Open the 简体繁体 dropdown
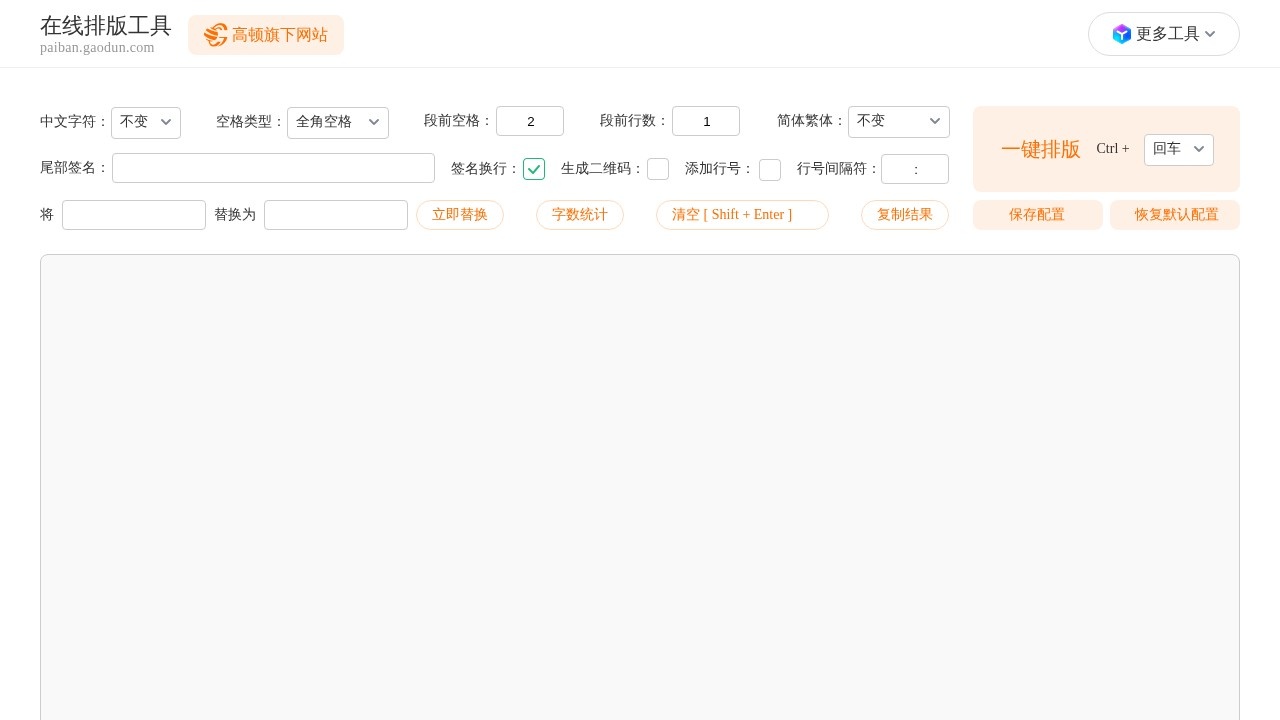The height and width of the screenshot is (720, 1280). pos(899,121)
